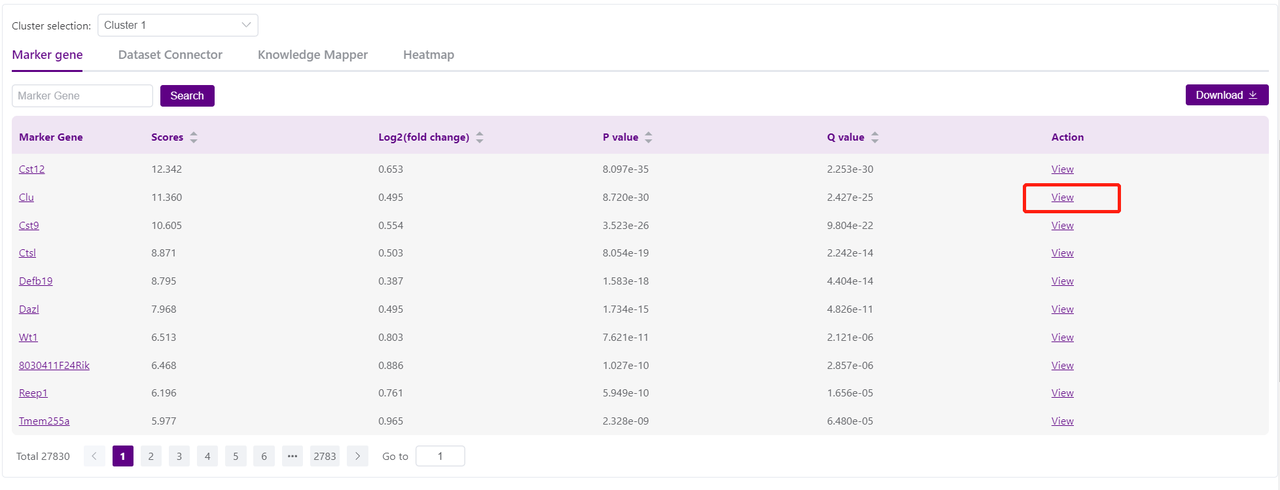Sort table by P value
1280x490 pixels.
(648, 138)
